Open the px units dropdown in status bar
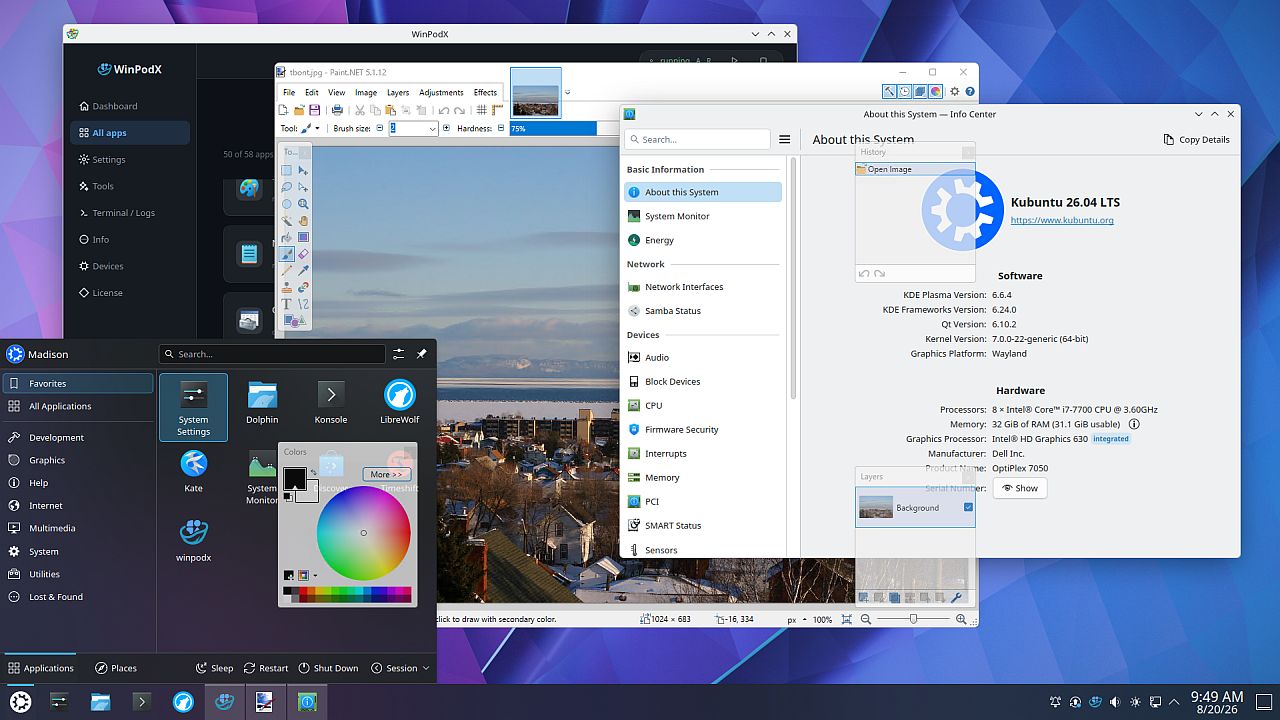Screen dimensions: 1280x720 (797, 619)
